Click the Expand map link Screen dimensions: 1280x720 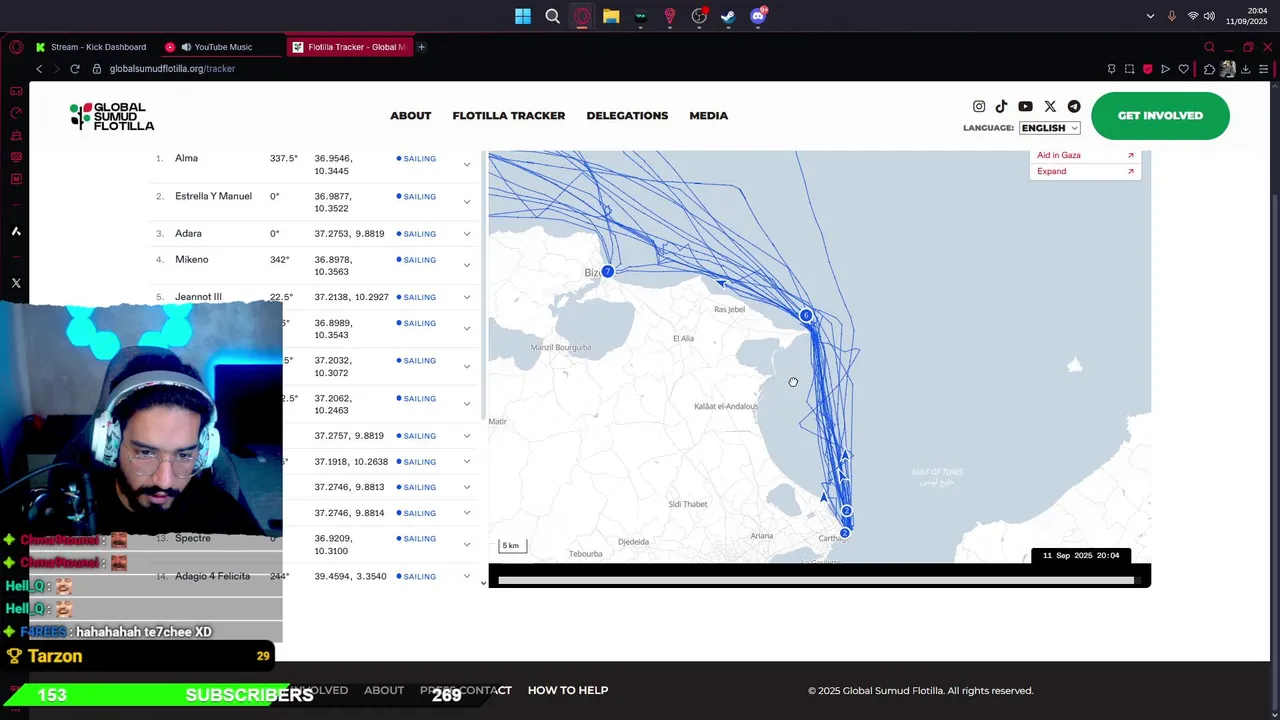point(1085,171)
